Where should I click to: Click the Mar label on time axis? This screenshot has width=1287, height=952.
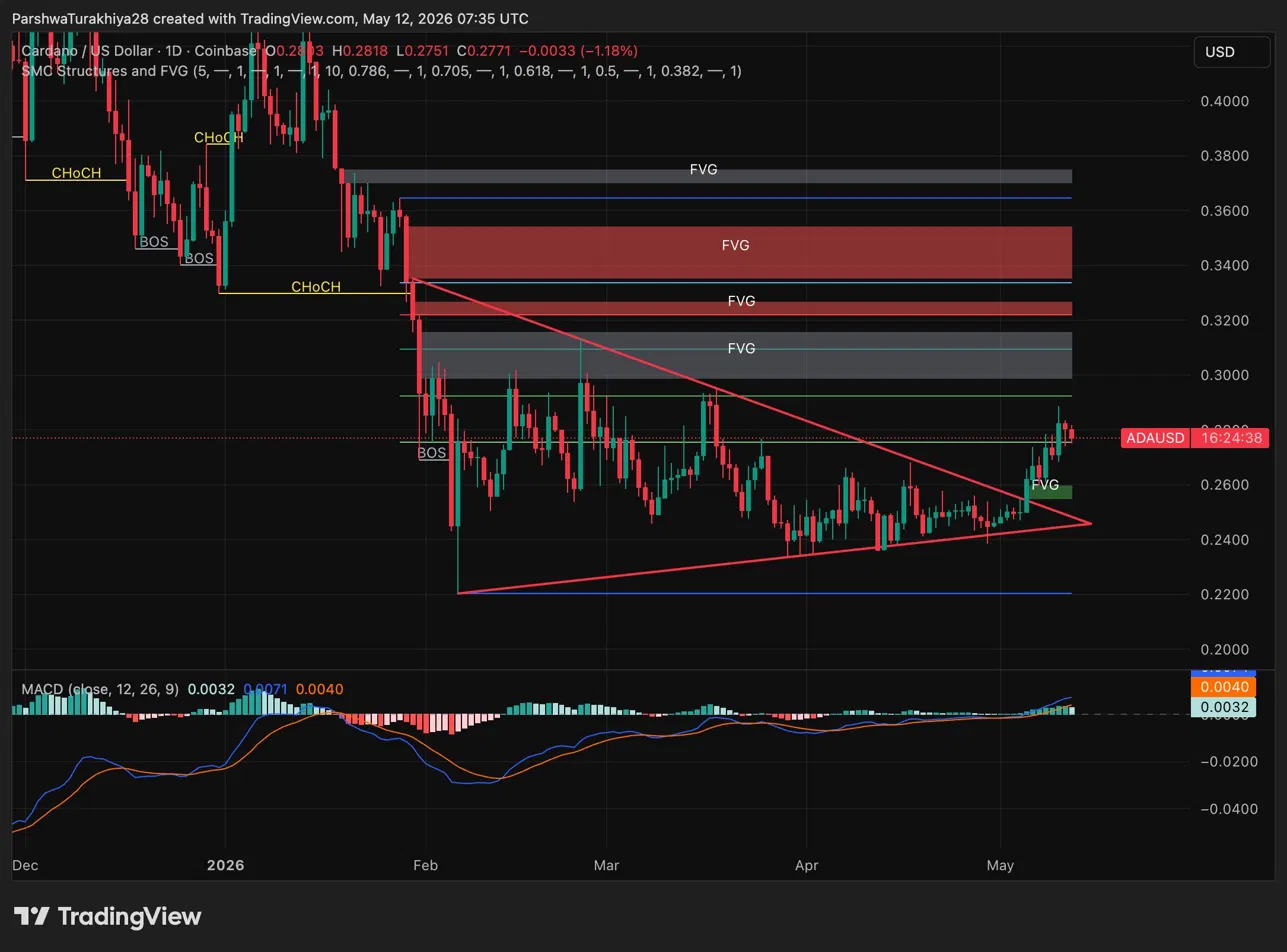click(x=606, y=865)
